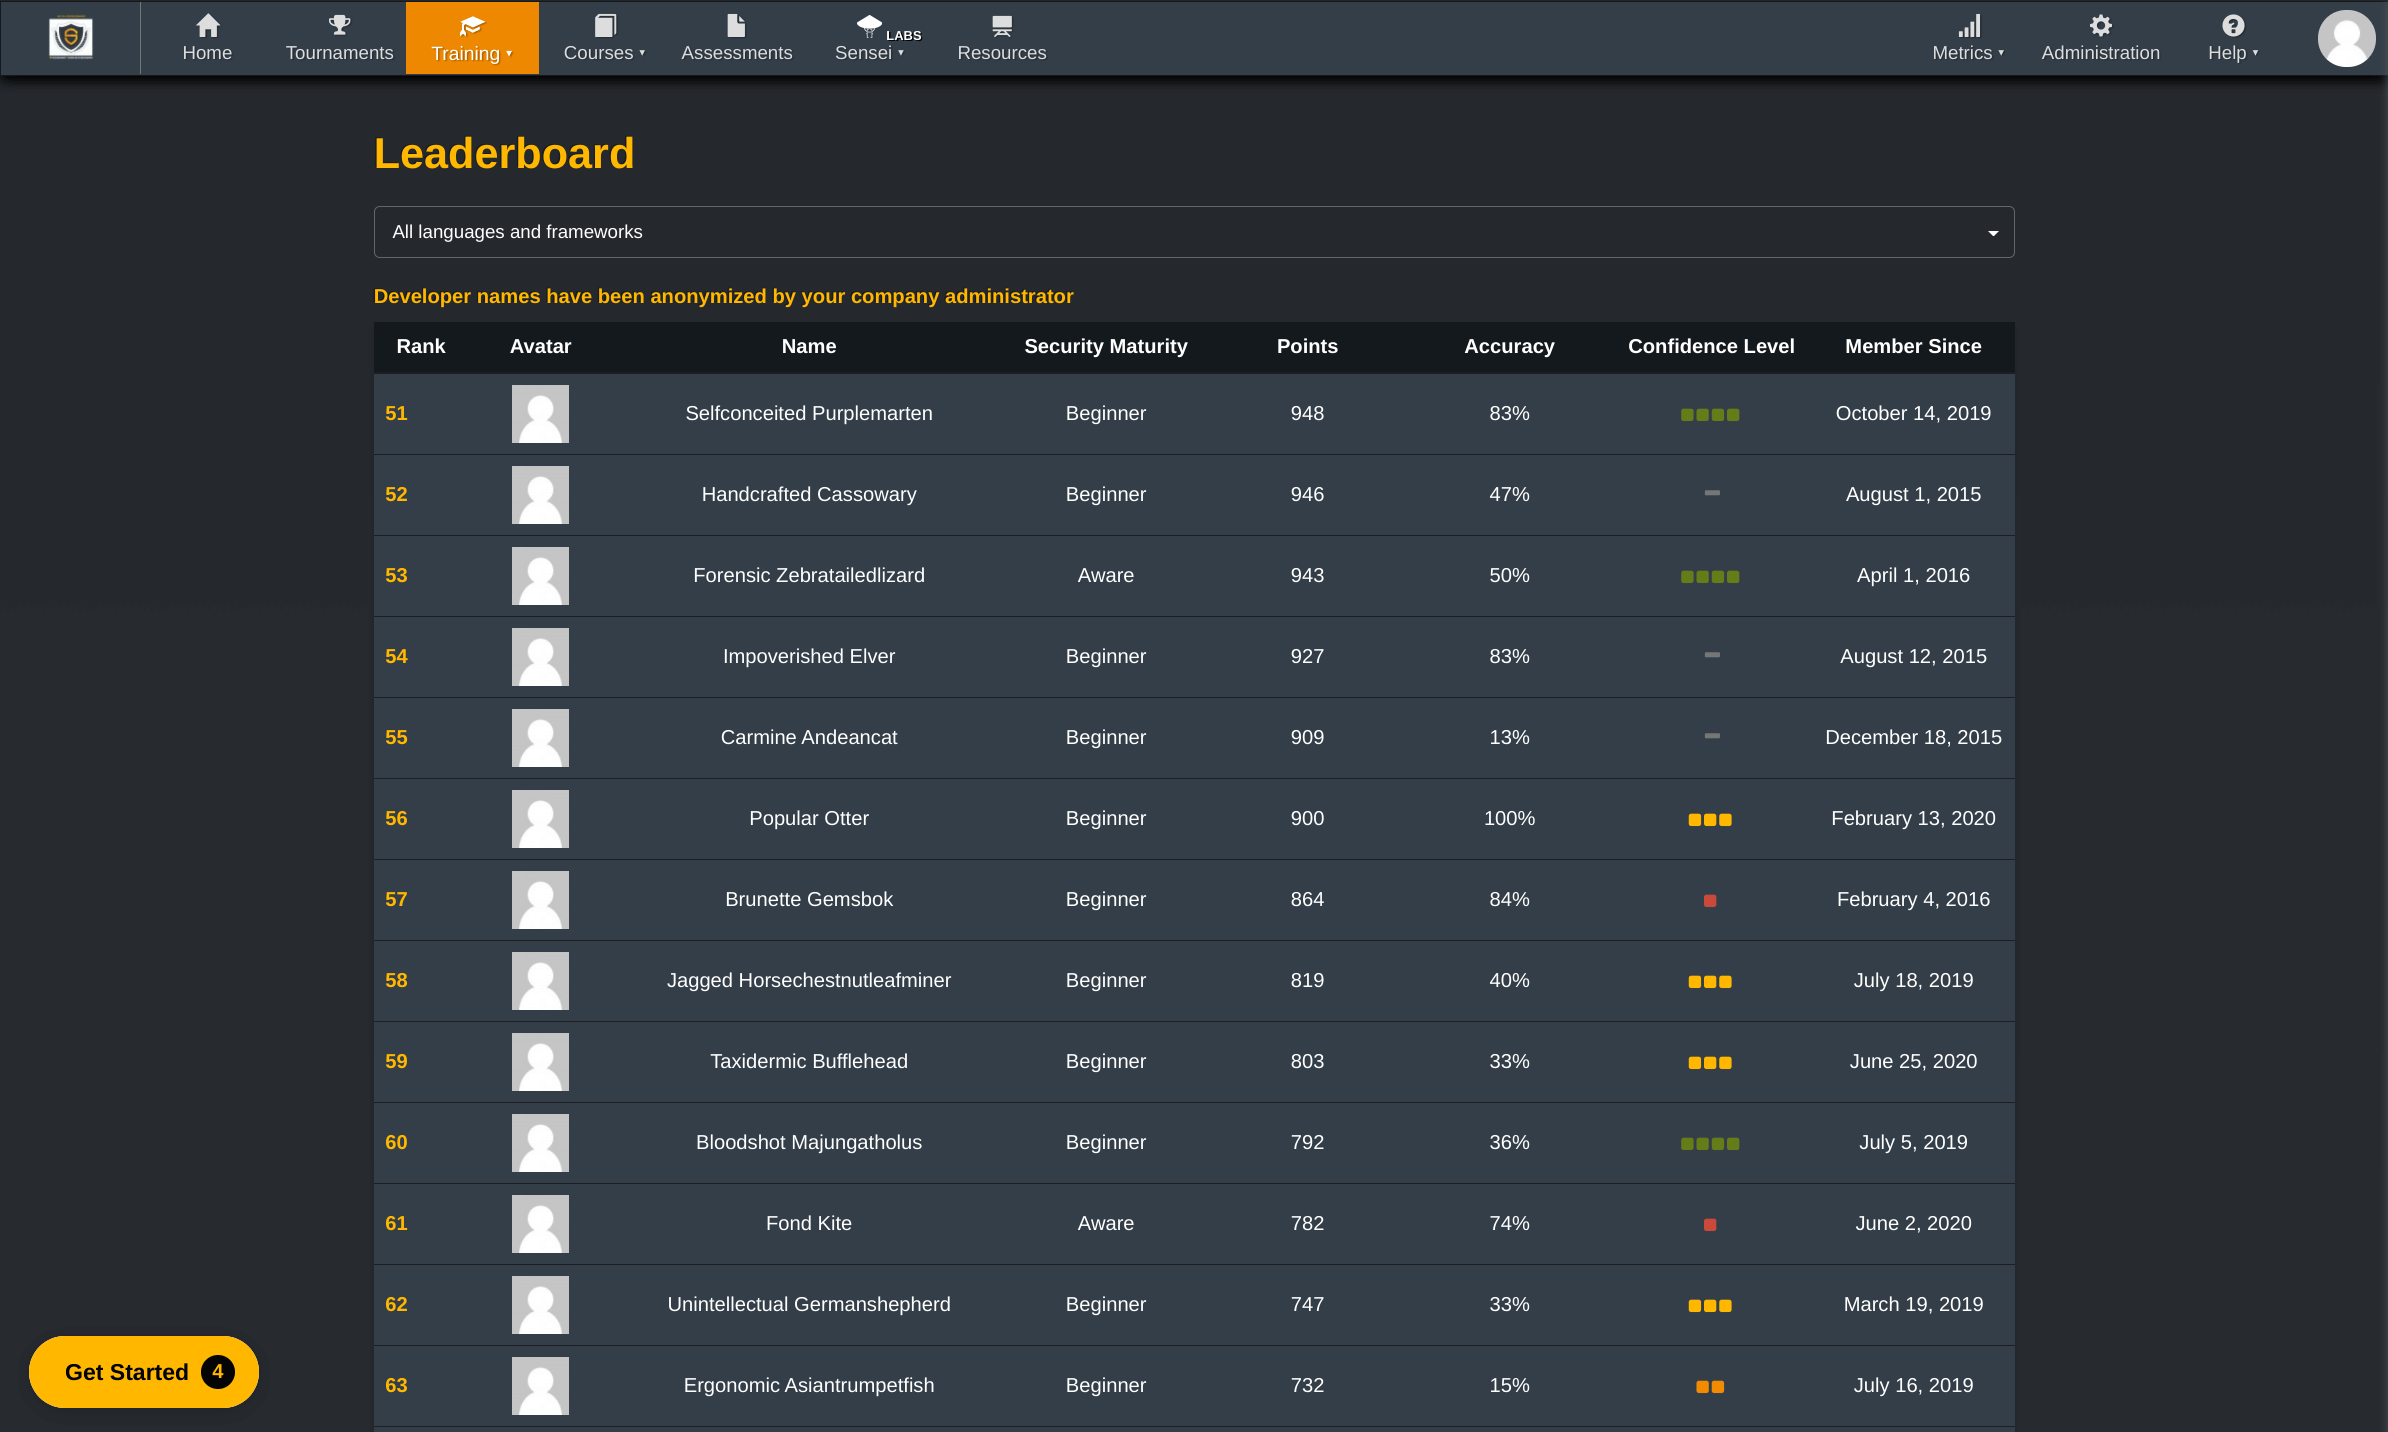Open Assessments document icon
The image size is (2388, 1432).
[x=736, y=26]
